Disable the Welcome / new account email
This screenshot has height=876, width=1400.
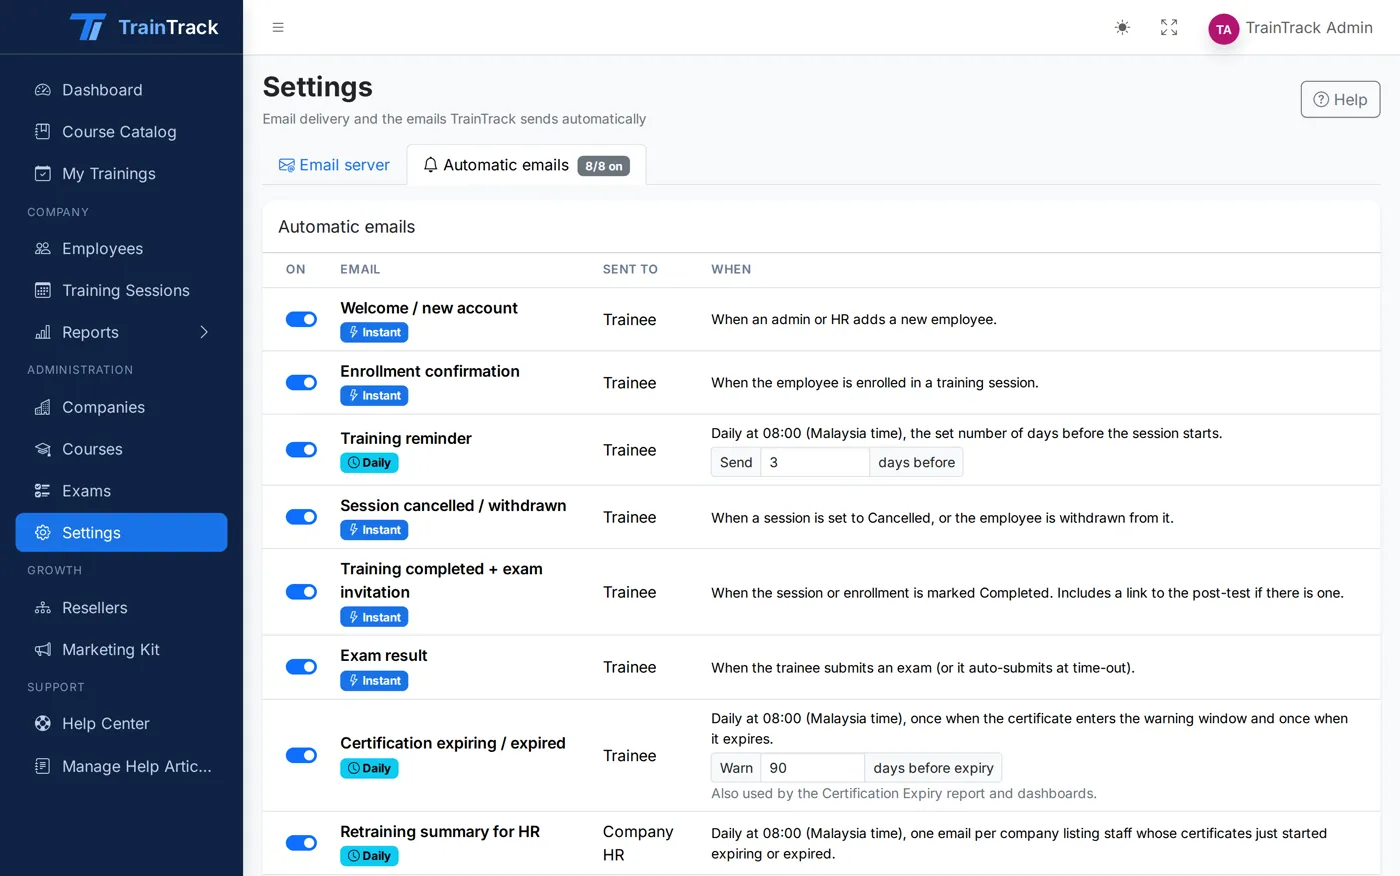pos(301,319)
